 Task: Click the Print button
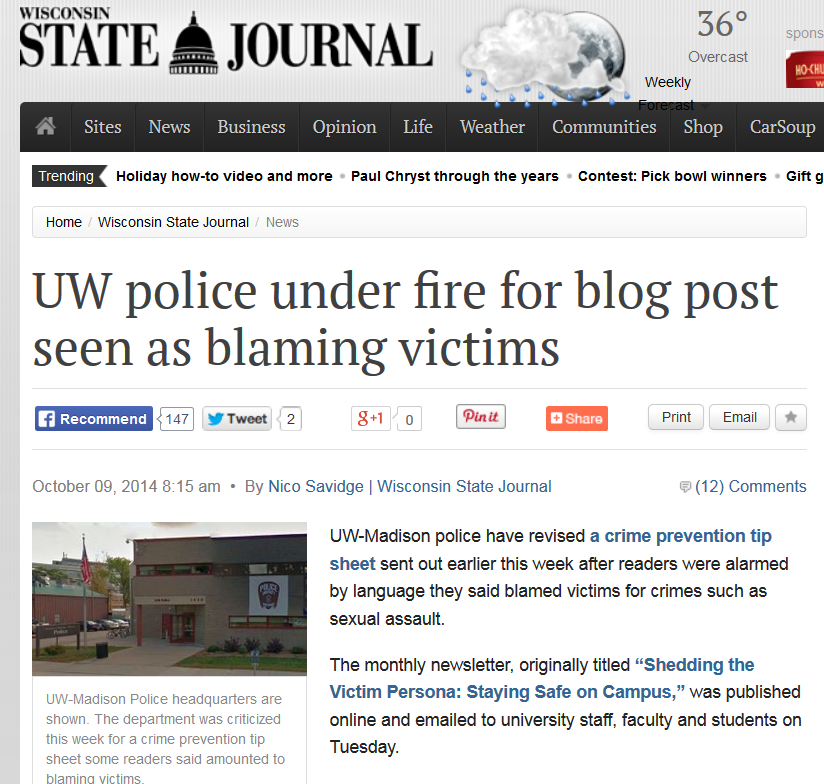[x=676, y=417]
